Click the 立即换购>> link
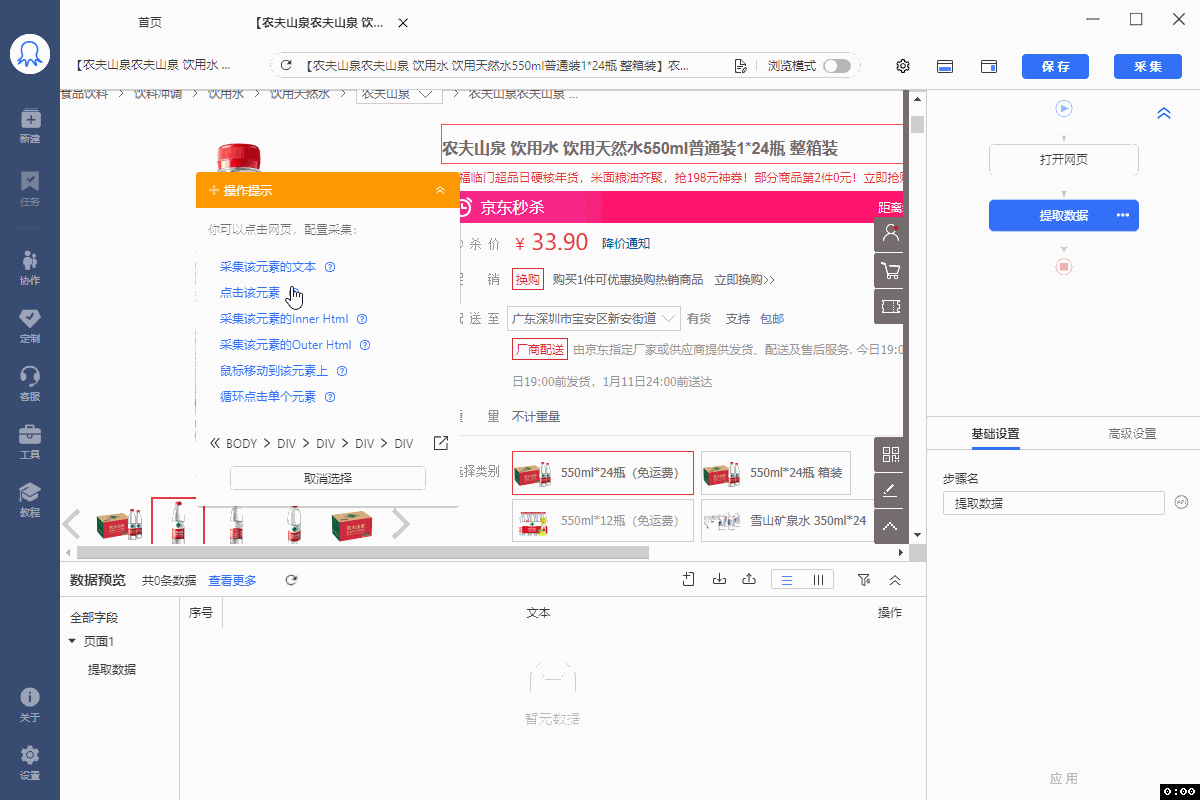1200x800 pixels. pyautogui.click(x=744, y=279)
